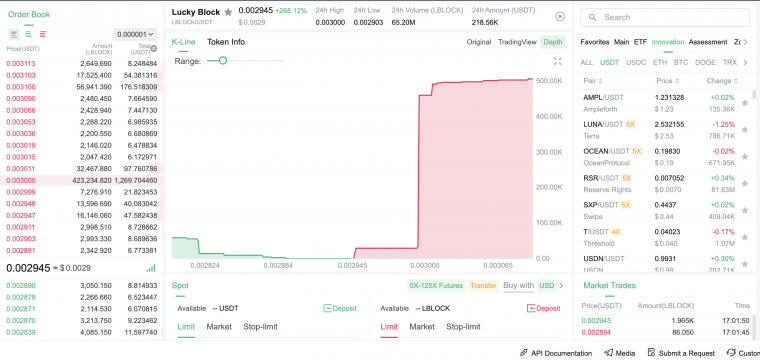Switch to ETF market tab

pyautogui.click(x=640, y=42)
